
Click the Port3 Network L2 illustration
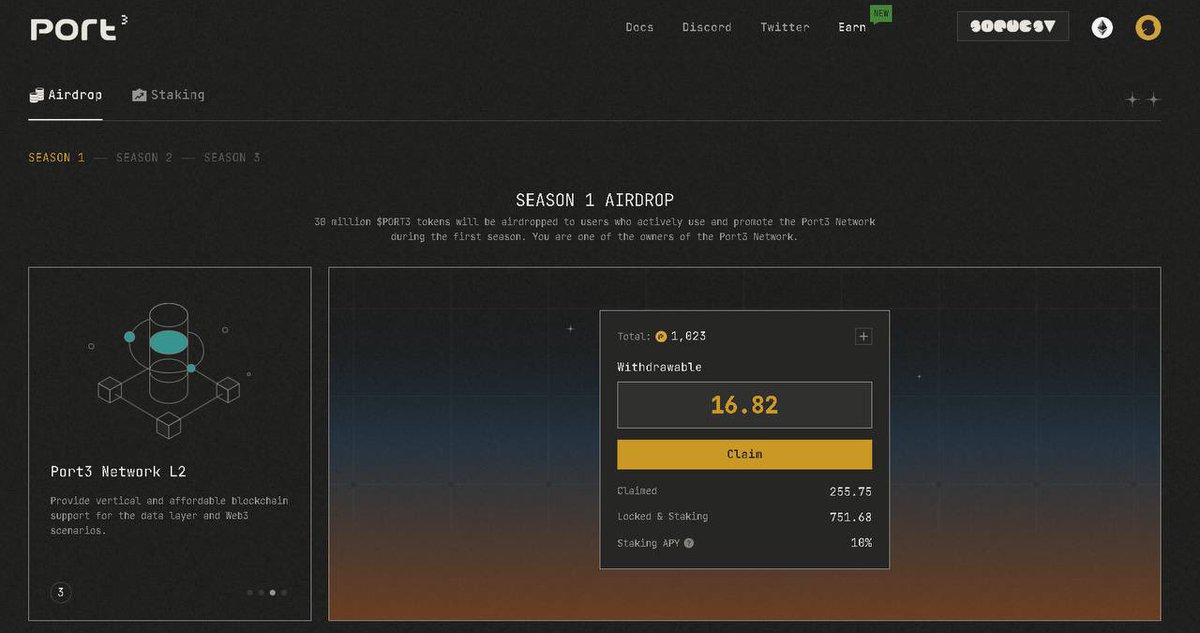click(169, 369)
